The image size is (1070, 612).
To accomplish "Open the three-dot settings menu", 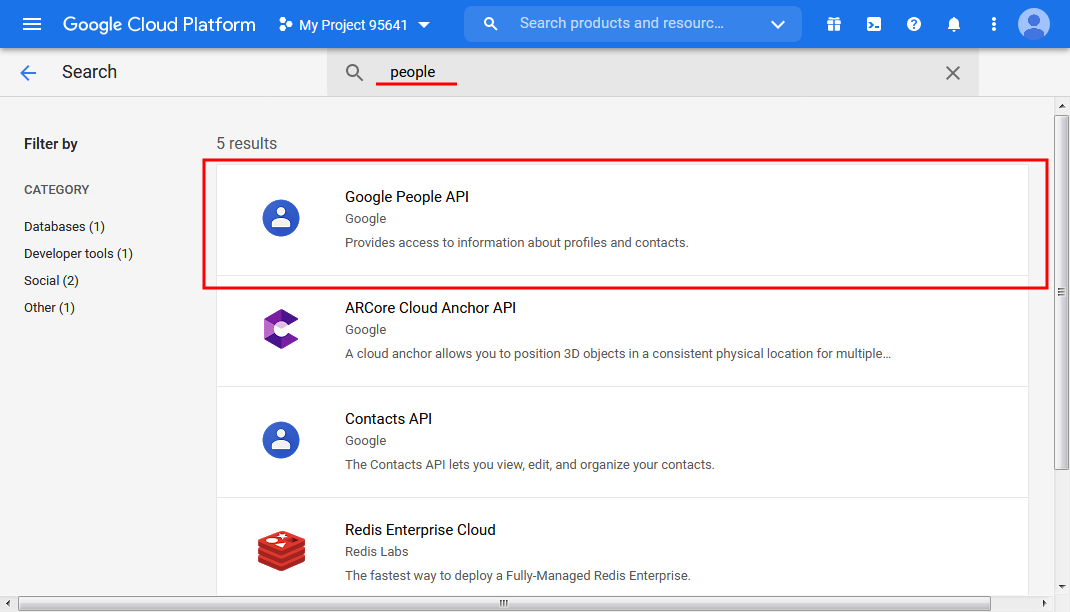I will [994, 25].
